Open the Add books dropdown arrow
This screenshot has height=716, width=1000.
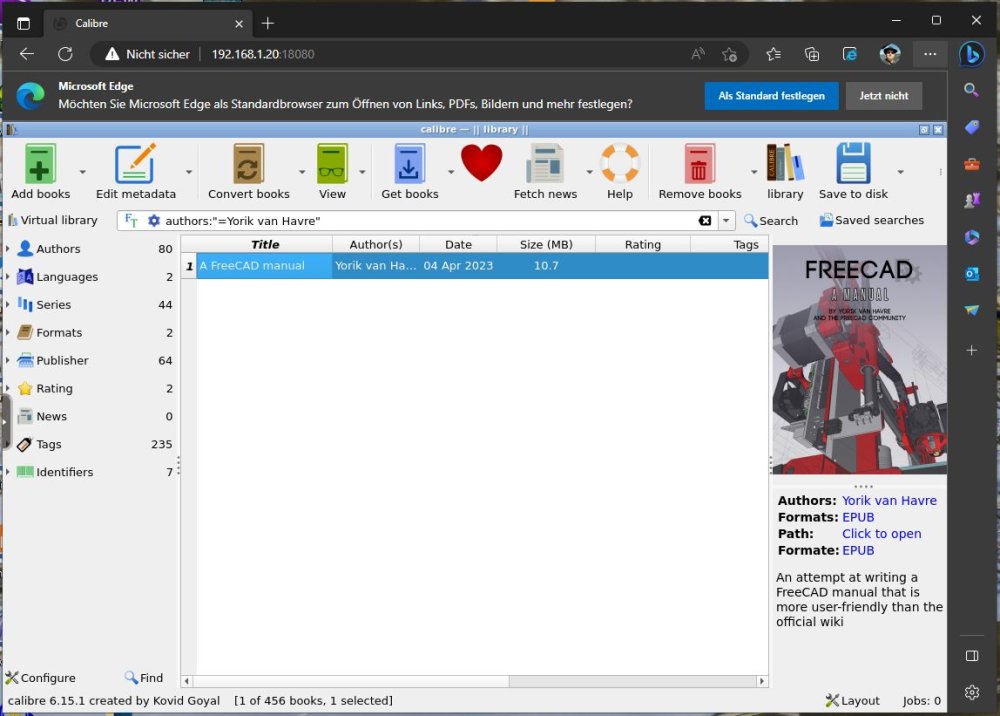point(82,172)
